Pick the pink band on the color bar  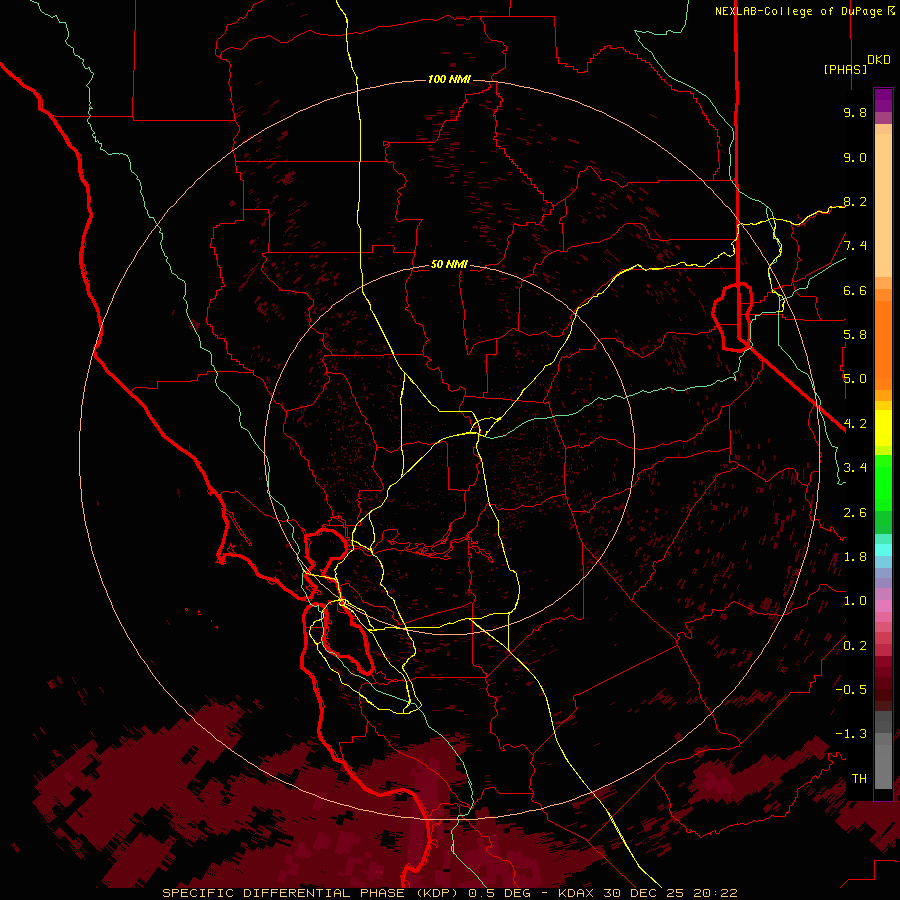(x=883, y=605)
